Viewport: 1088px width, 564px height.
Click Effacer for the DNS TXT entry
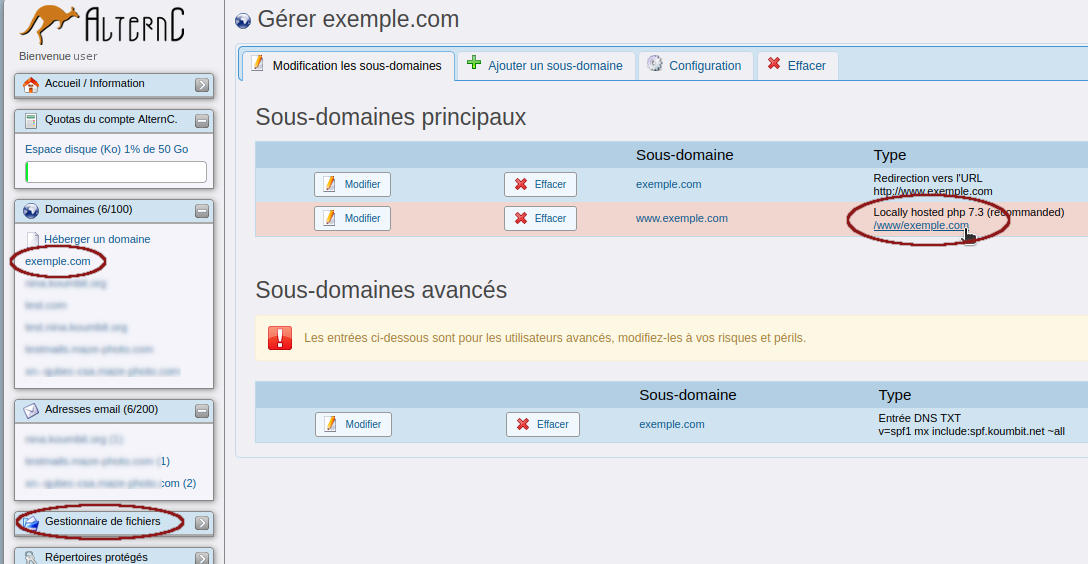(x=542, y=424)
